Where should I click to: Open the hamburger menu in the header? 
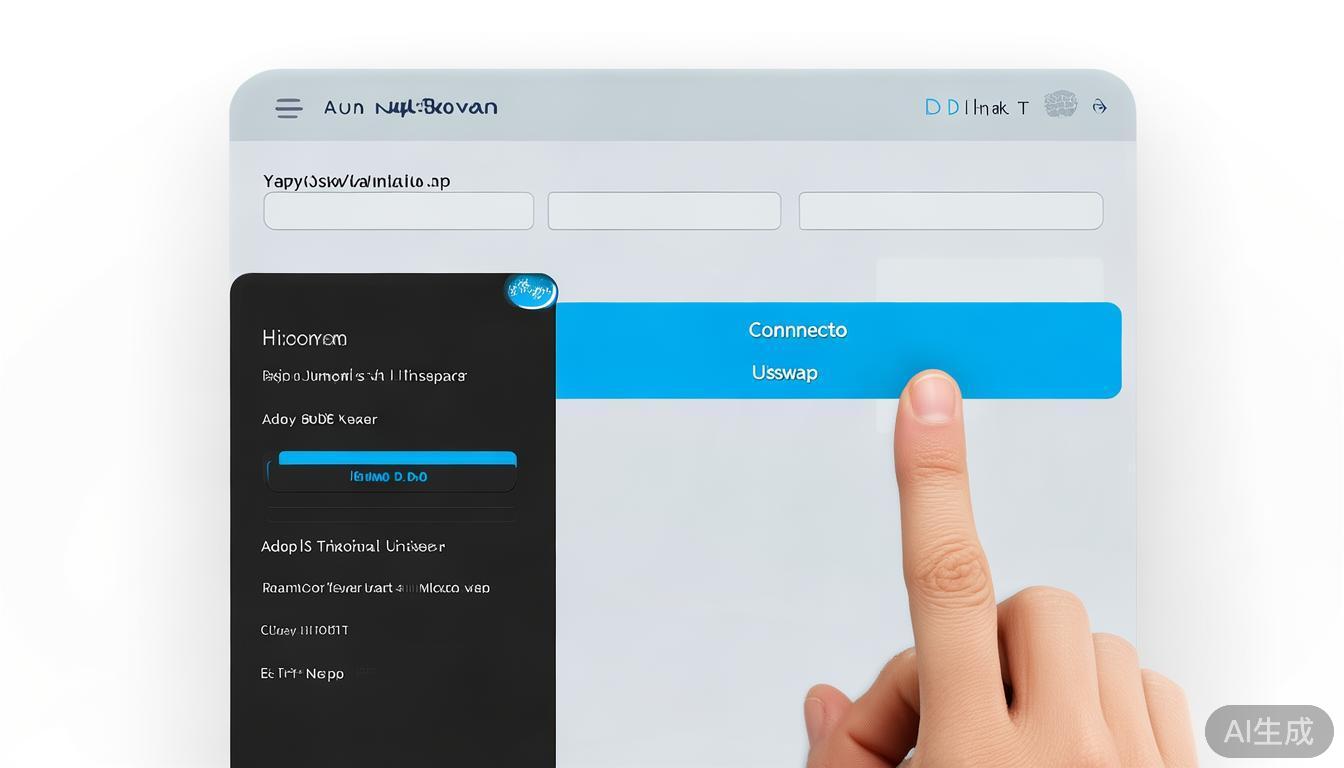pyautogui.click(x=289, y=108)
